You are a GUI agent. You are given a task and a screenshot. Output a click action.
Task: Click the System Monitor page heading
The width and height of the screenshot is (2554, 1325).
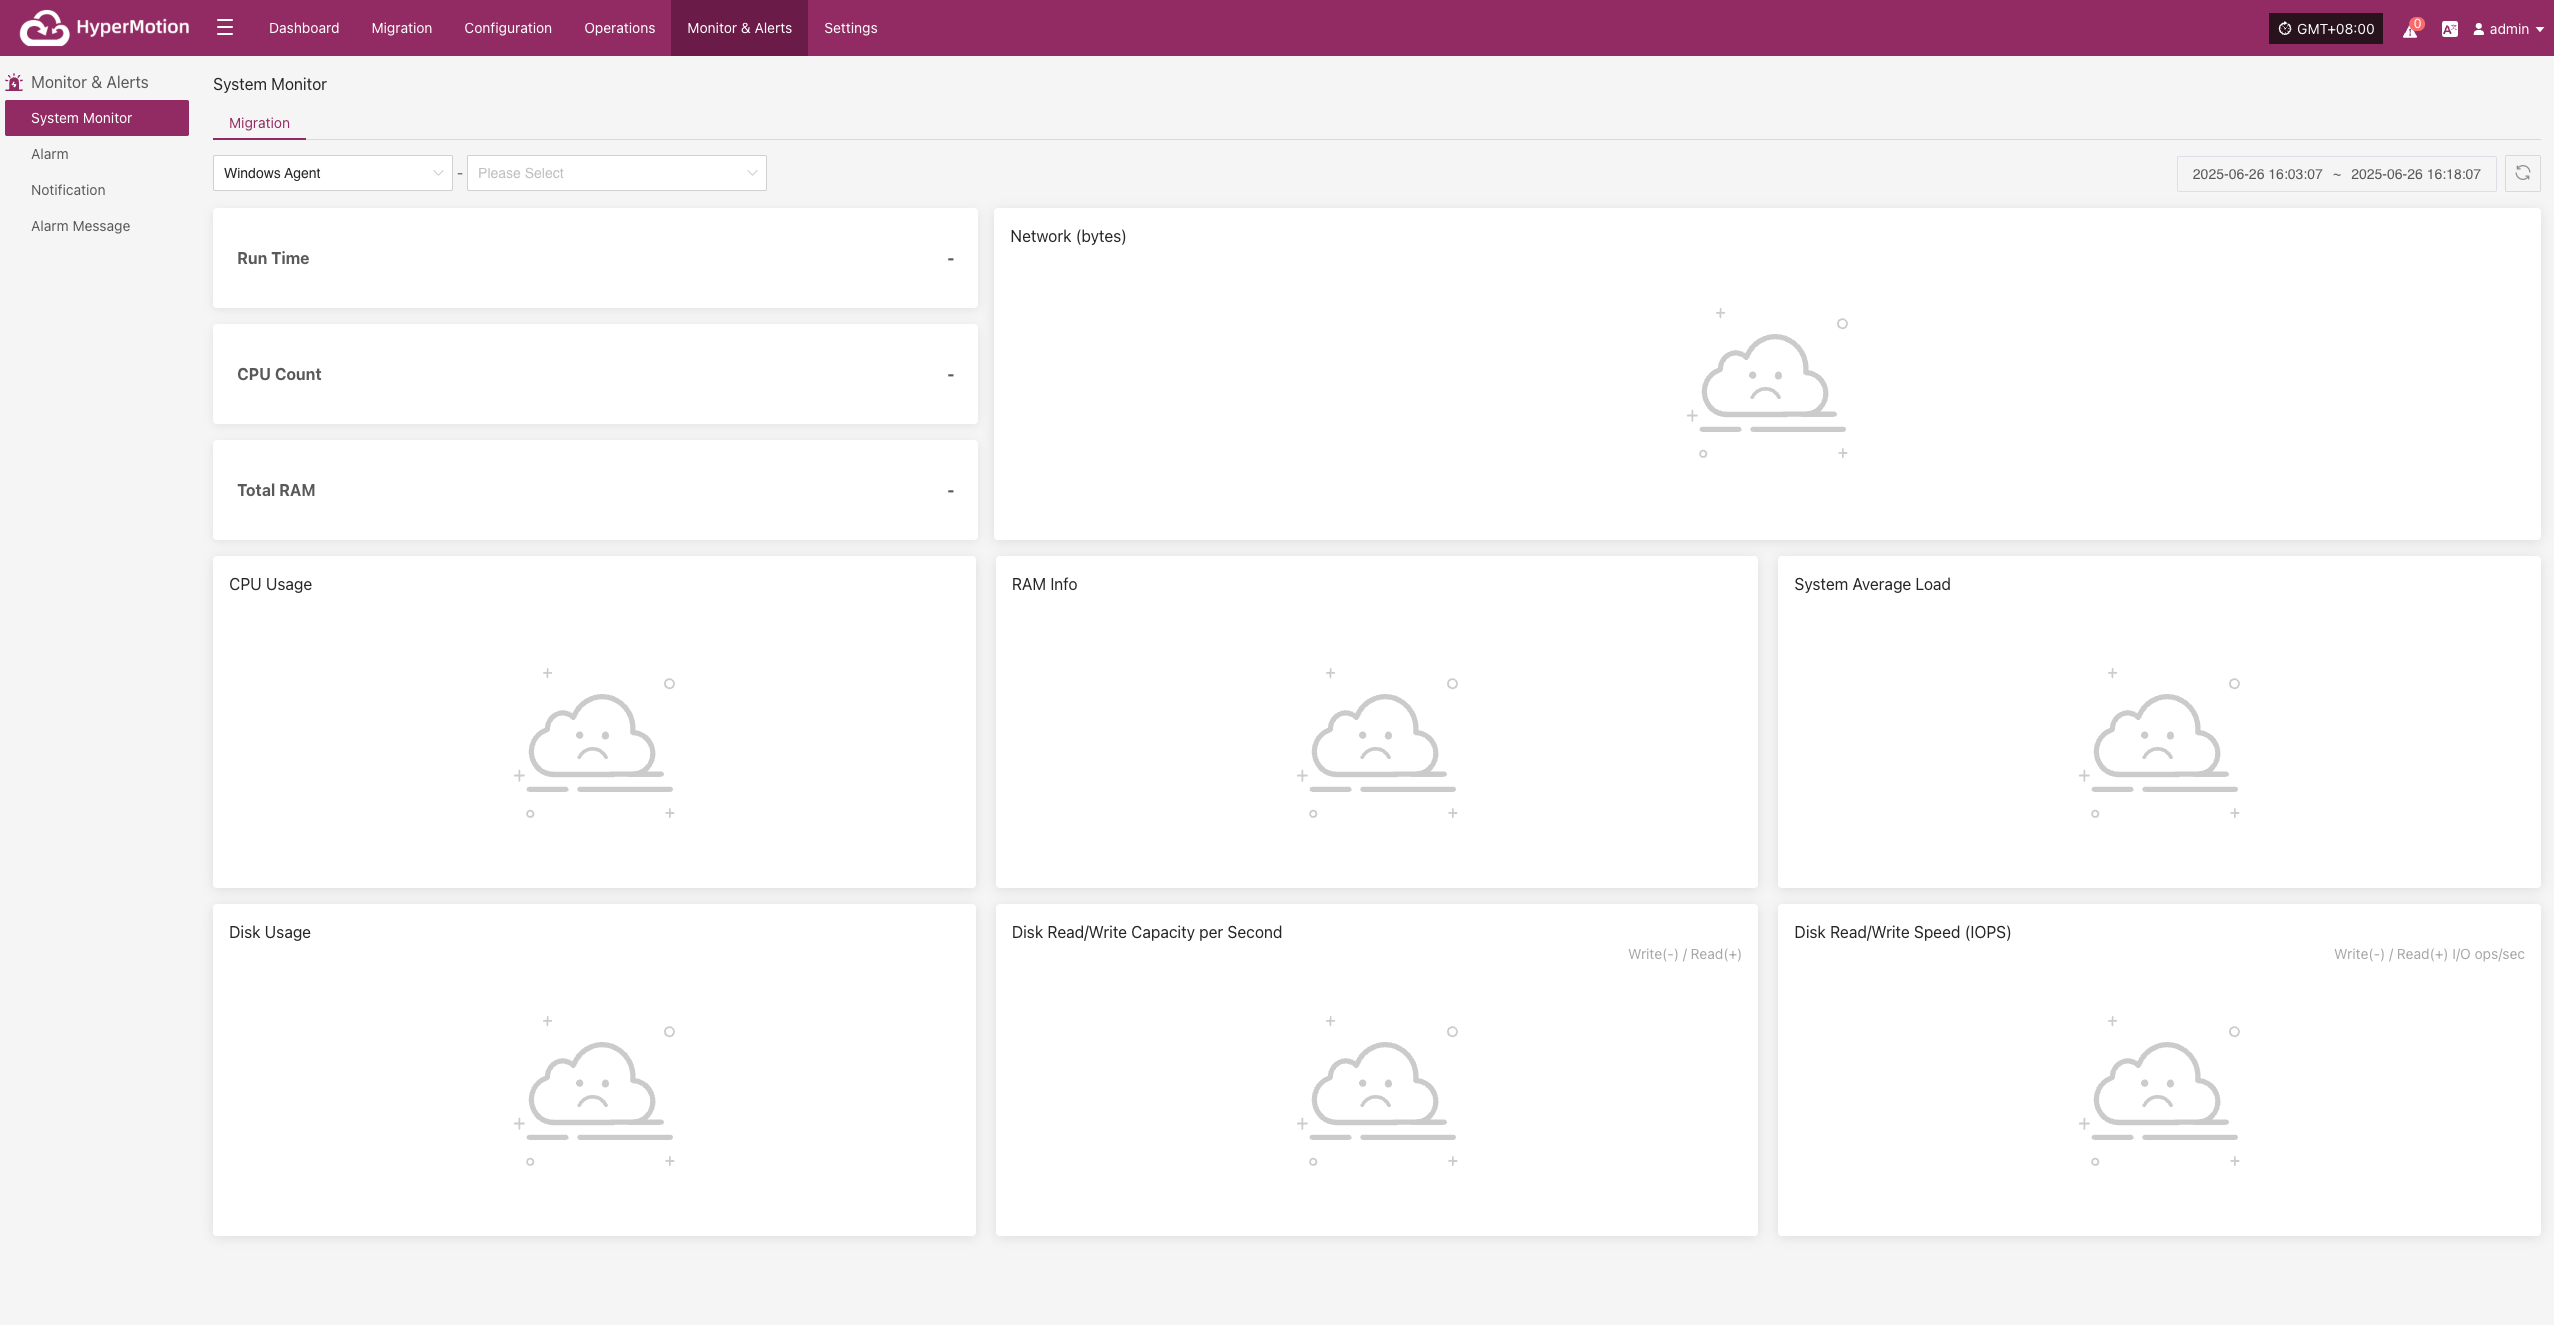click(x=269, y=84)
